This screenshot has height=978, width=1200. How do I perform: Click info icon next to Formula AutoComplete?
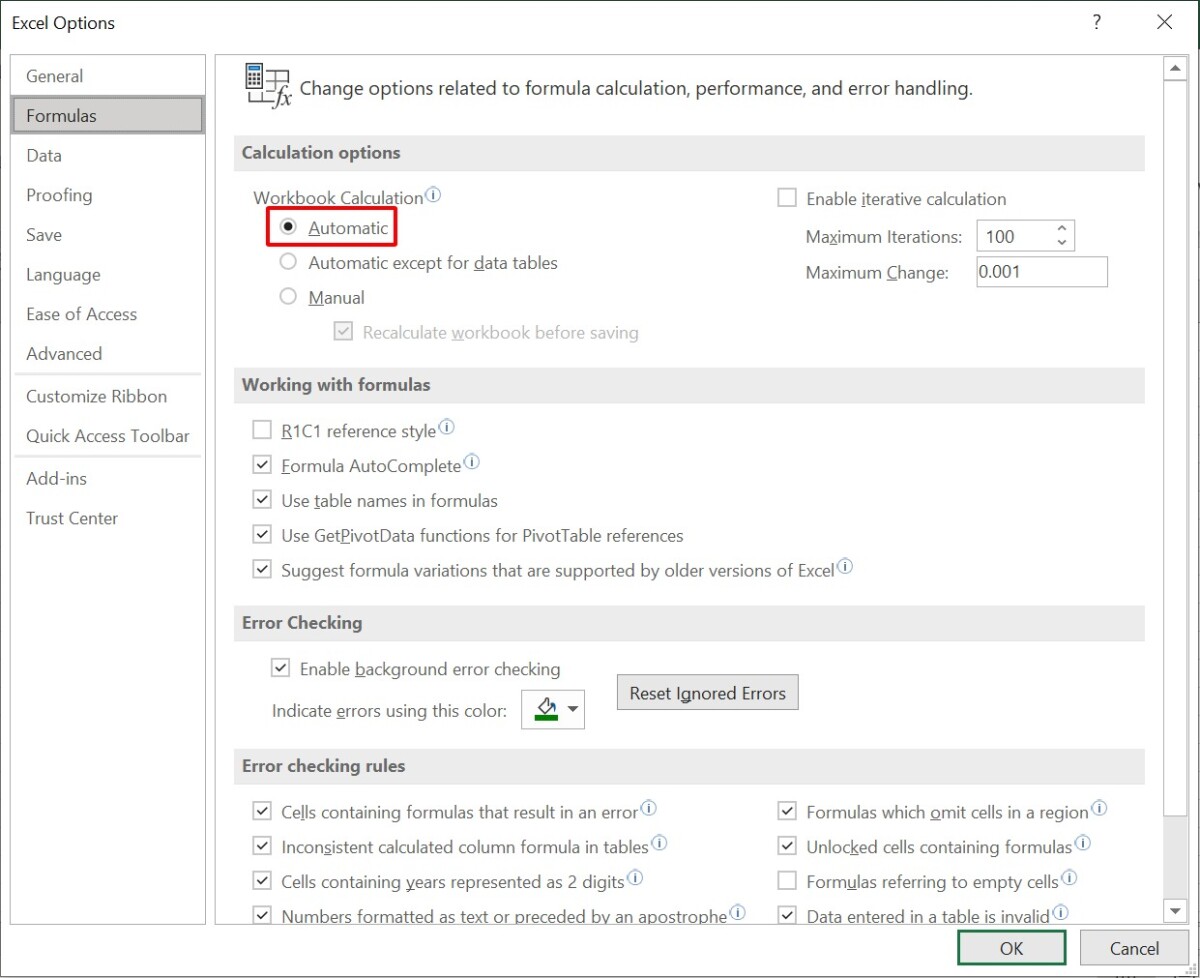tap(472, 462)
